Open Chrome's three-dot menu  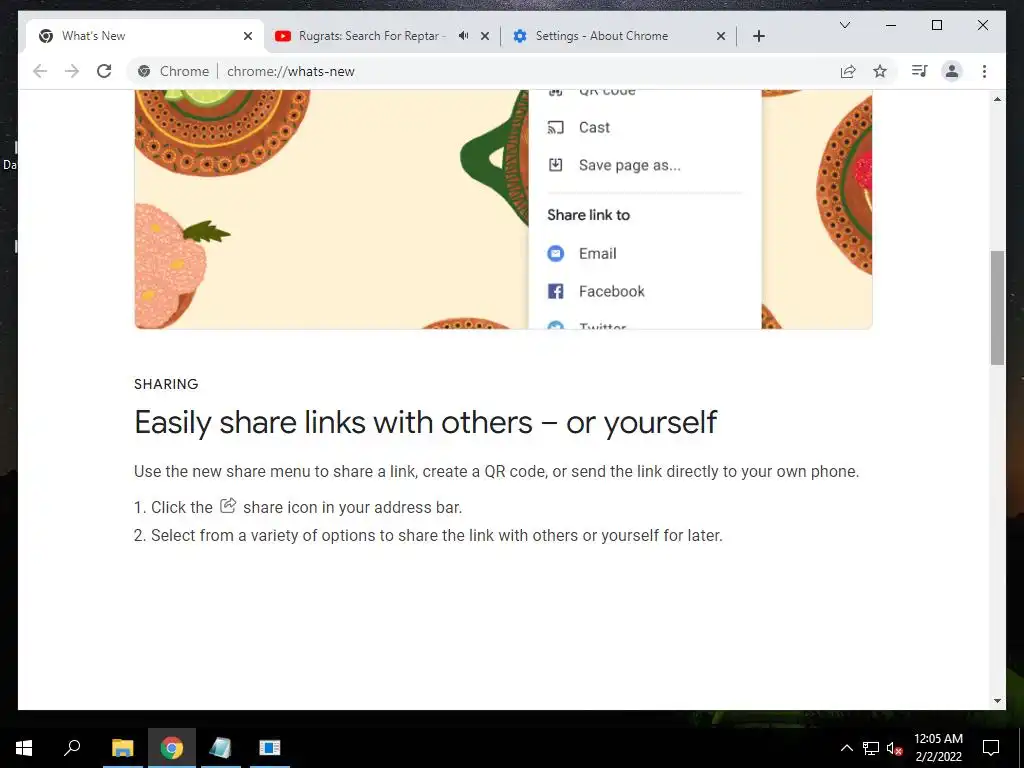(984, 71)
